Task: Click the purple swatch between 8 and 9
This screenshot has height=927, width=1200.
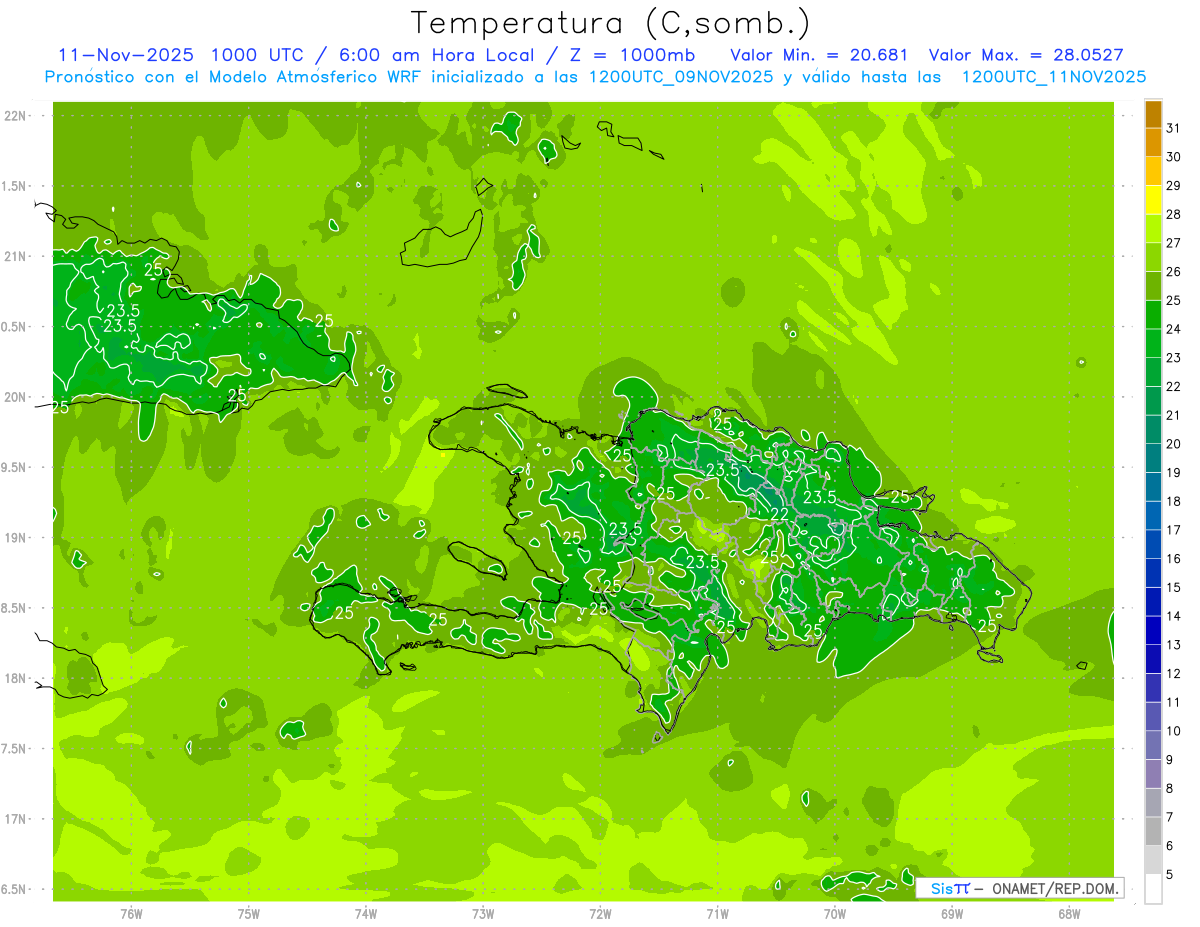Action: [x=1153, y=775]
